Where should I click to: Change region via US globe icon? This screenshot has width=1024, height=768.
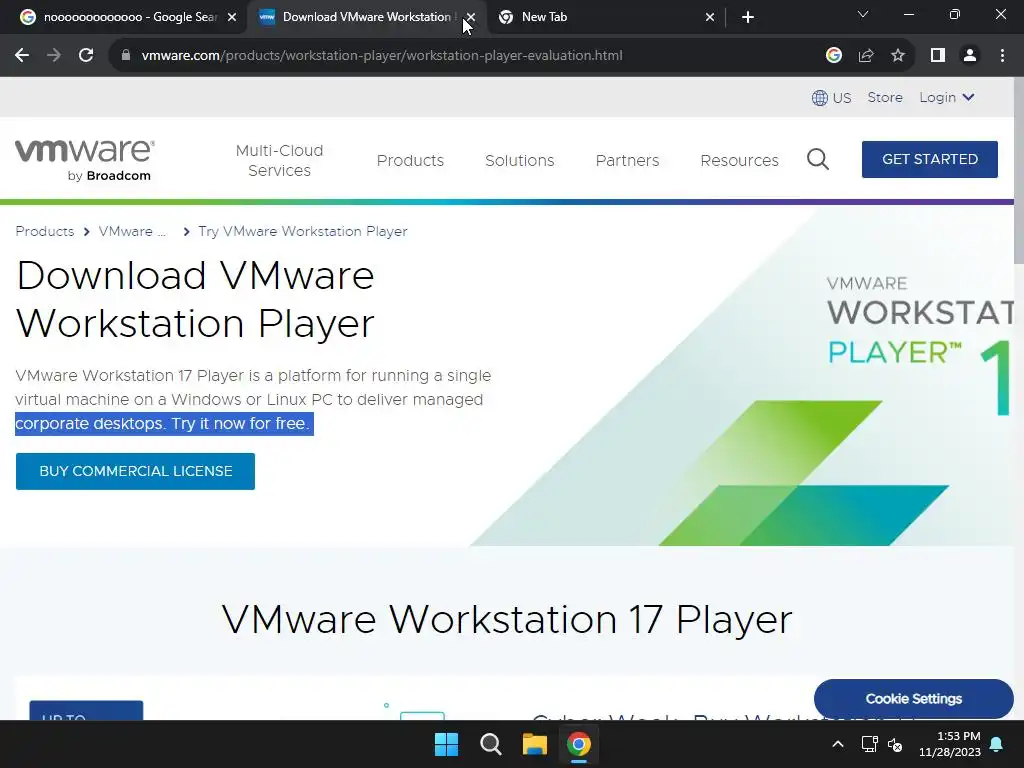[831, 98]
